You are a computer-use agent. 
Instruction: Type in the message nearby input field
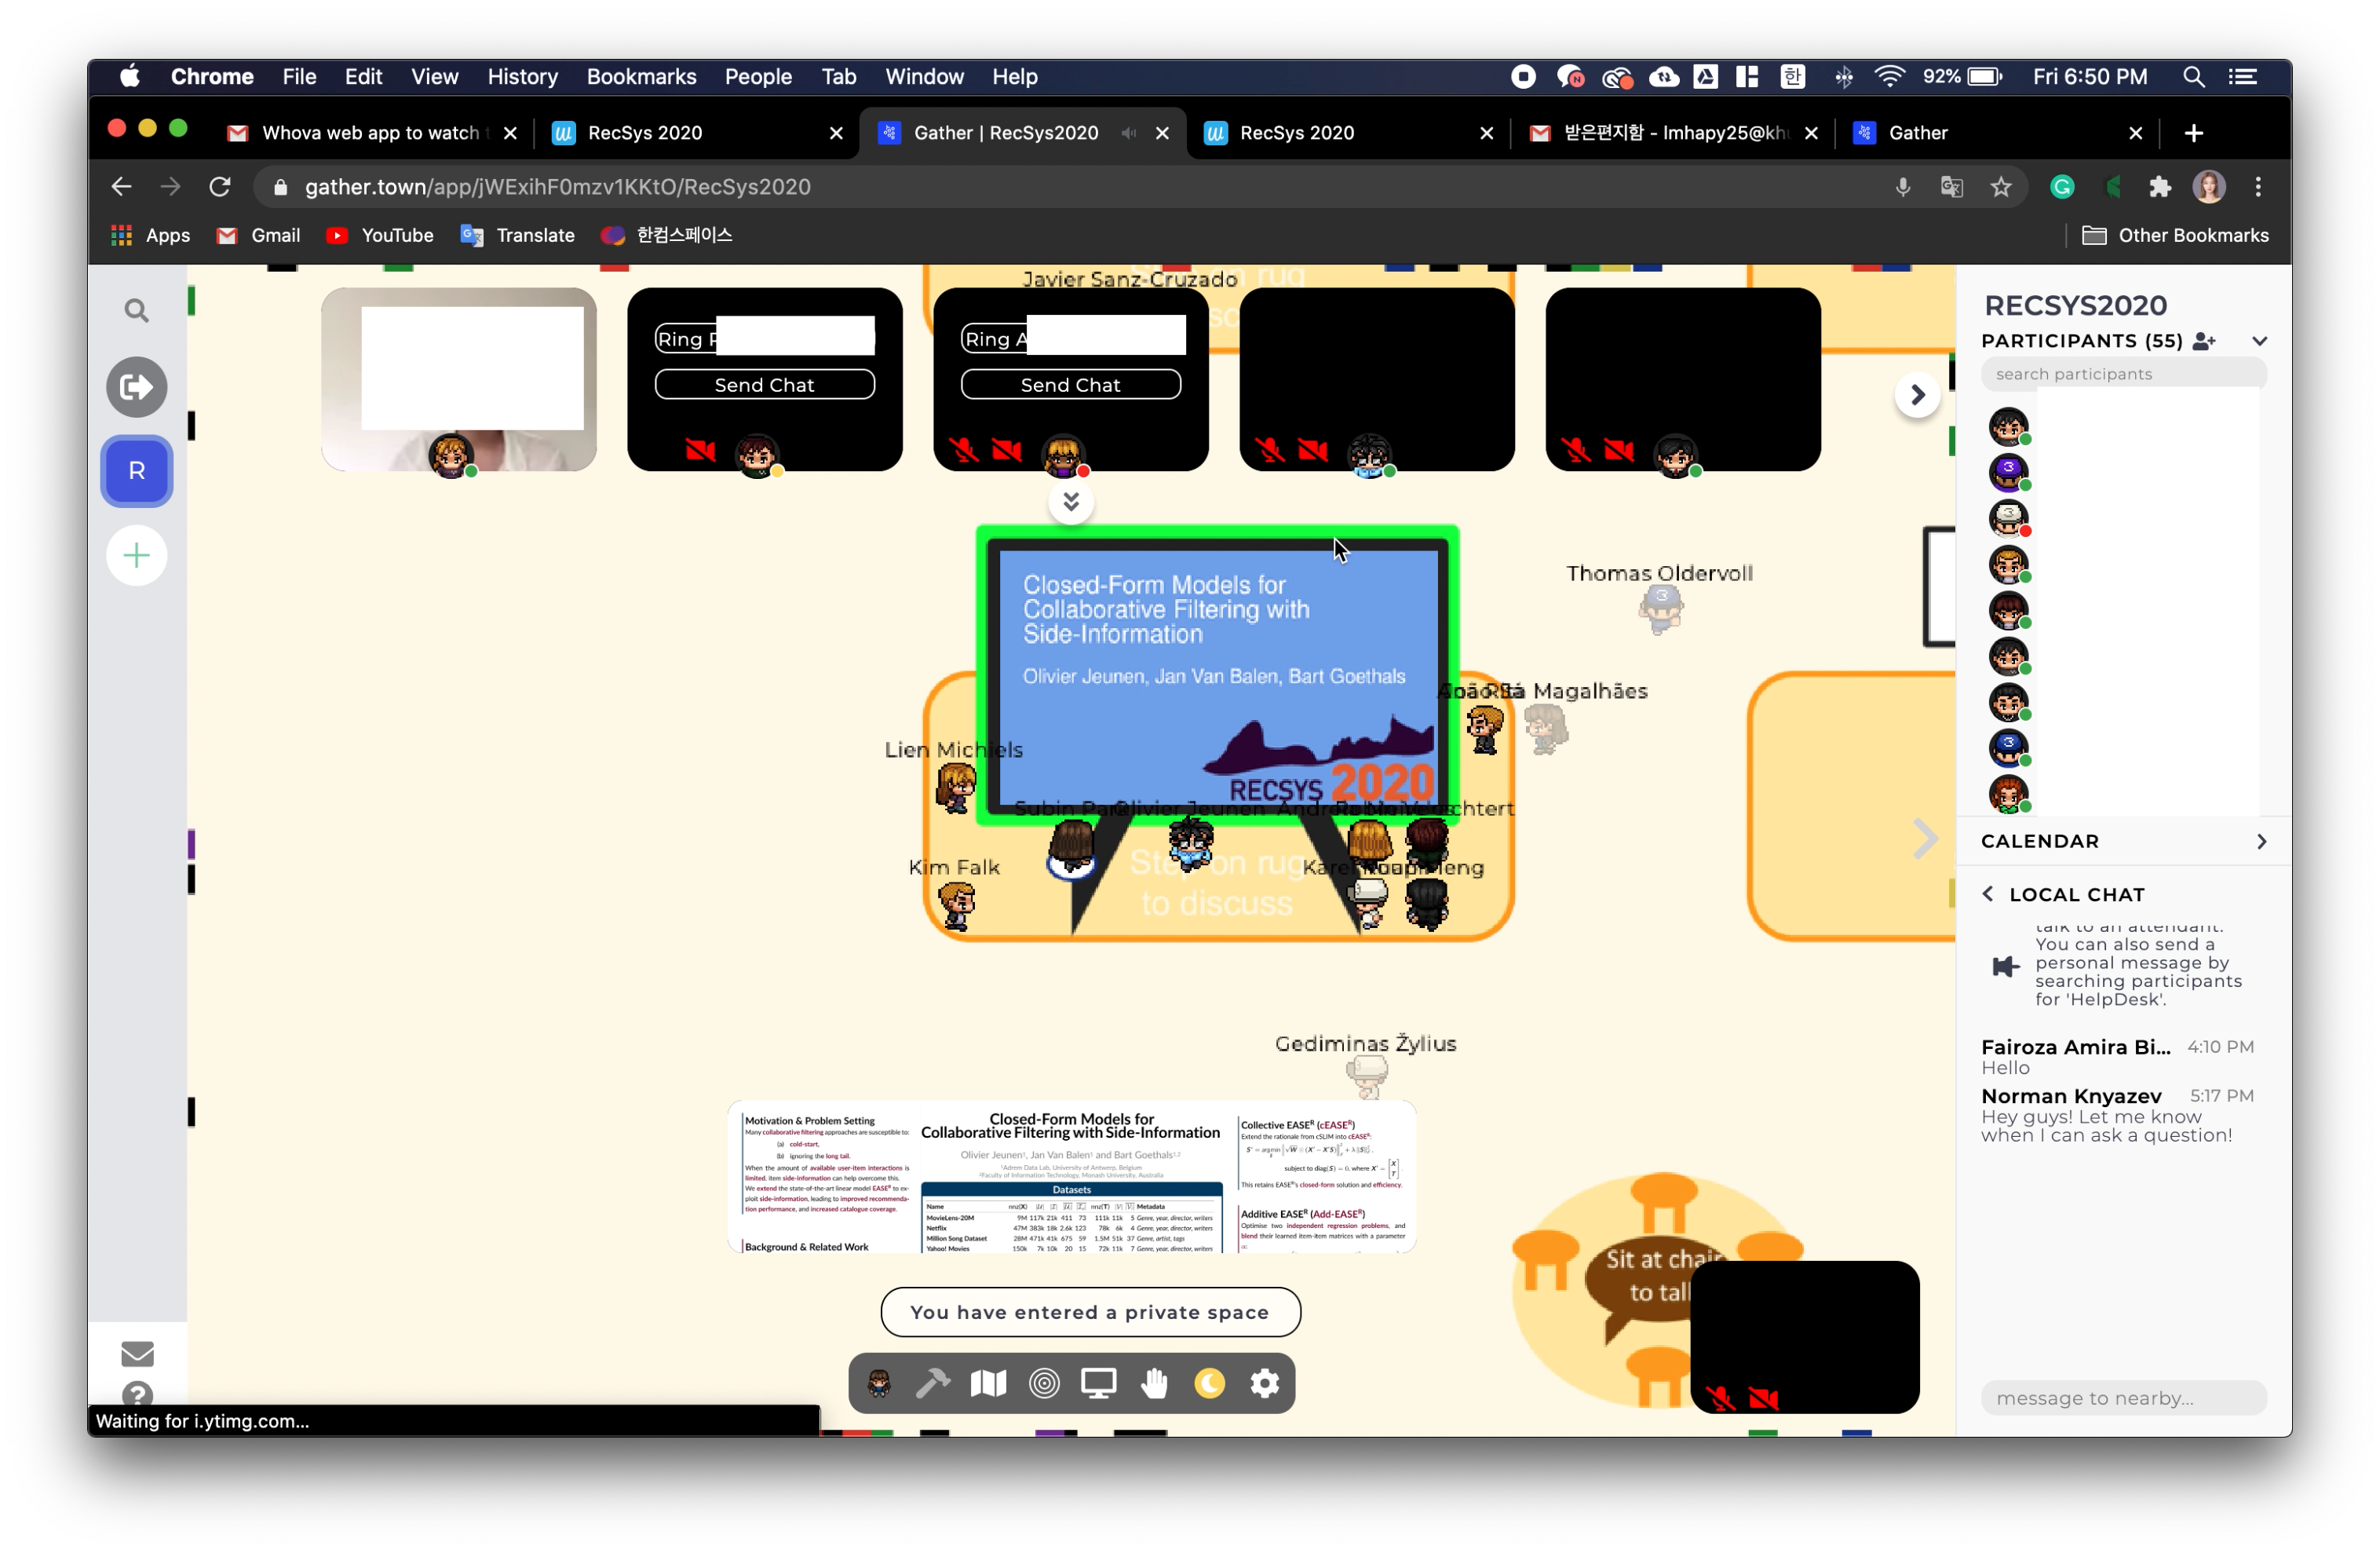coord(2125,1397)
